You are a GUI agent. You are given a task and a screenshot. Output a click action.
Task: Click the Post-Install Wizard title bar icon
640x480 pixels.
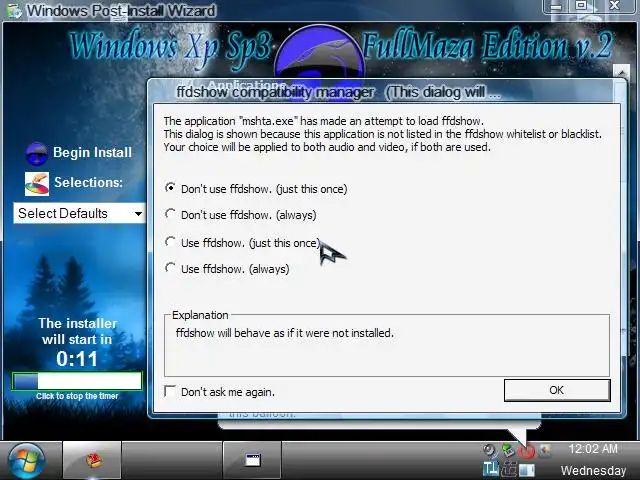point(14,11)
